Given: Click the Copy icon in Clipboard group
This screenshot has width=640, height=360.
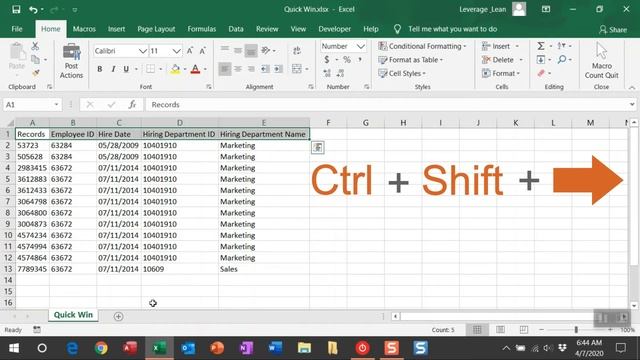Looking at the screenshot, I should coord(36,60).
